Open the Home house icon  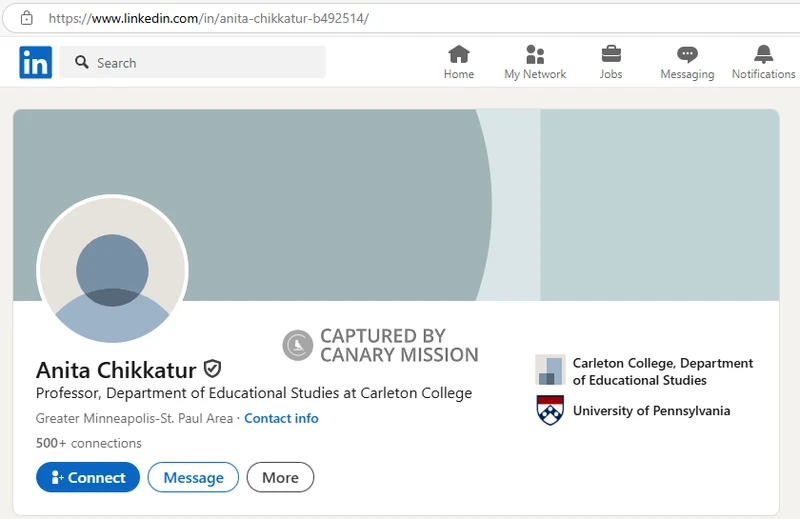tap(459, 54)
